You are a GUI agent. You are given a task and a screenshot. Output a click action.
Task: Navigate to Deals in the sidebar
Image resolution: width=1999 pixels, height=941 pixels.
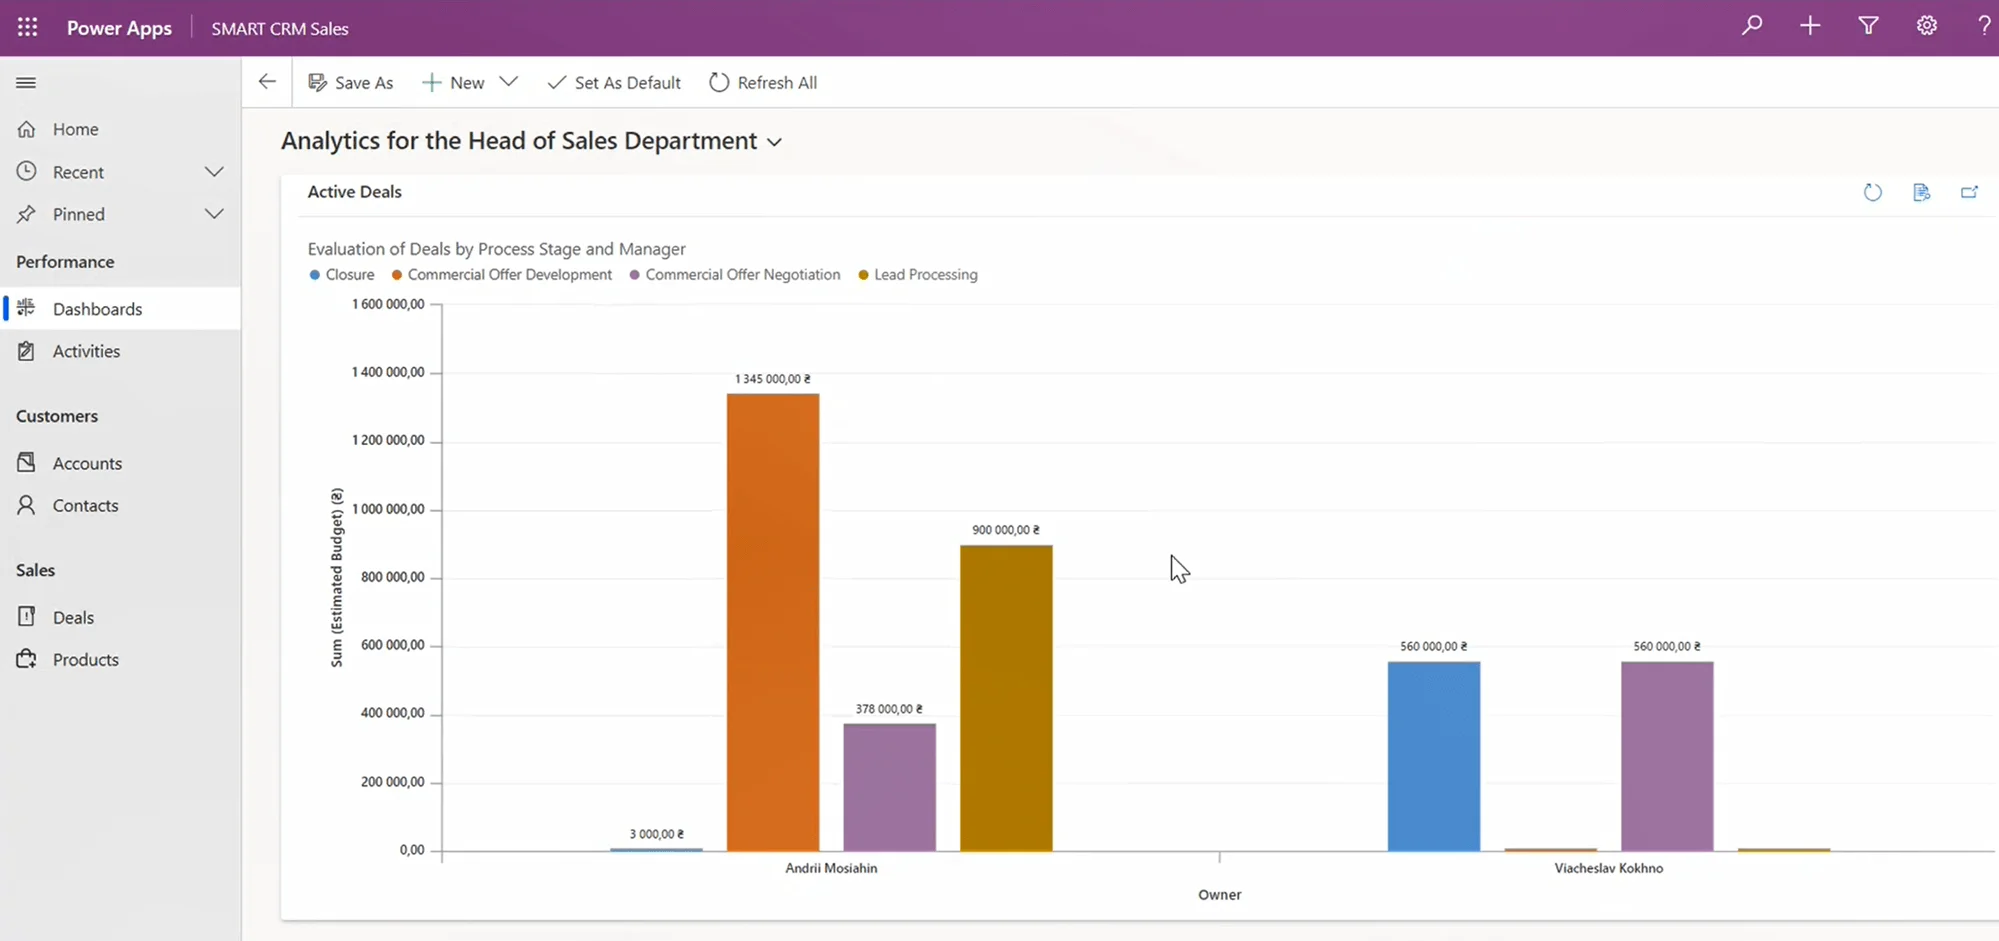coord(73,617)
